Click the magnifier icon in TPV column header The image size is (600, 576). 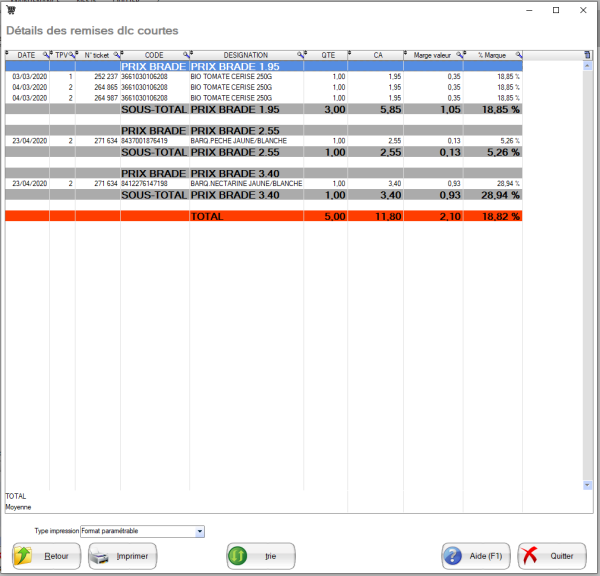click(70, 55)
